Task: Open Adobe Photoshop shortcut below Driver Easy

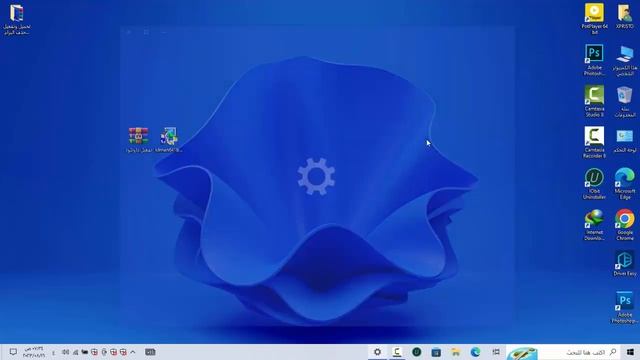Action: click(624, 307)
